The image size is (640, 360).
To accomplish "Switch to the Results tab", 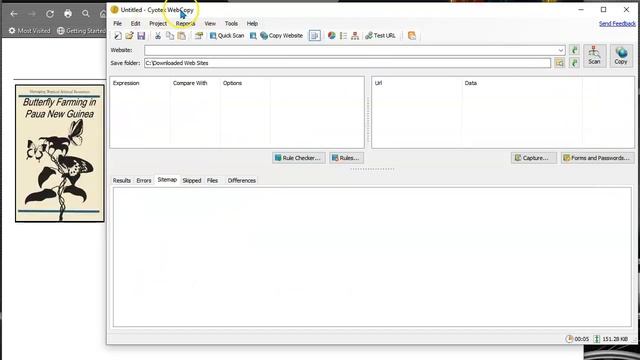I will [122, 180].
